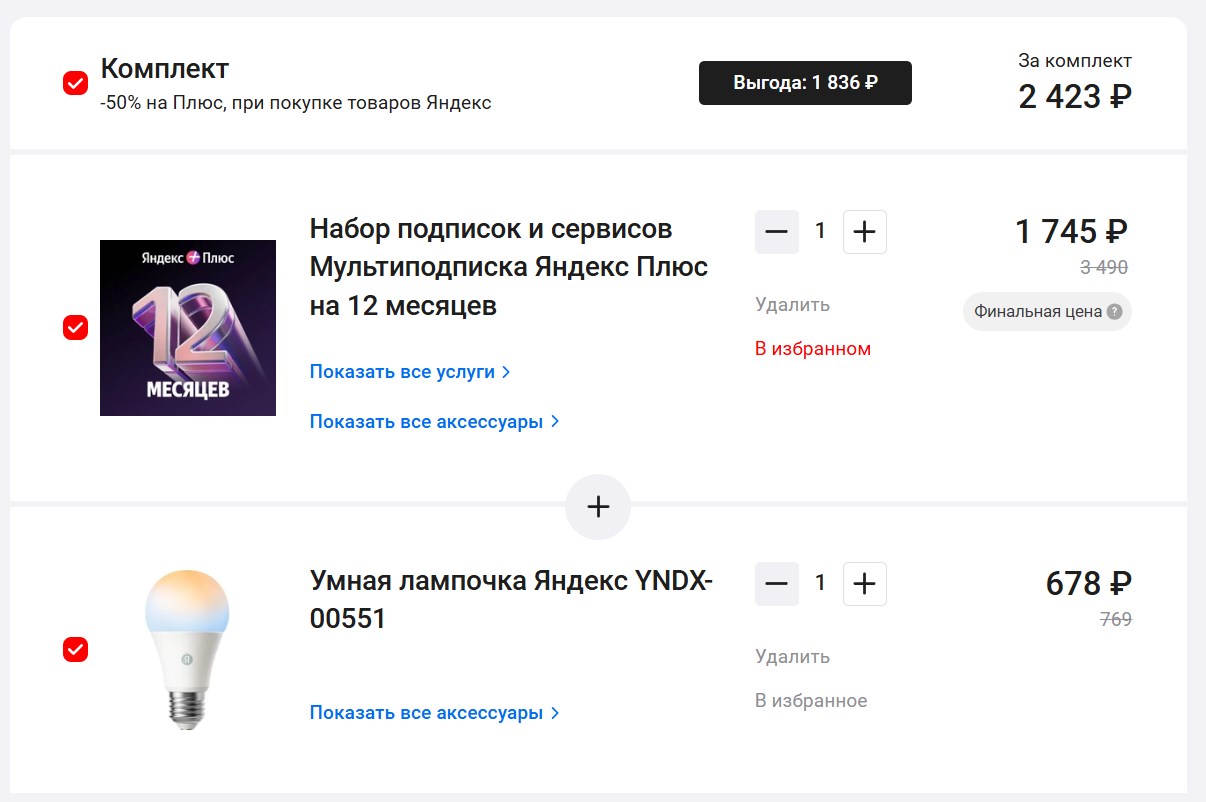Increase smart bulb quantity with plus
The height and width of the screenshot is (802, 1206).
pyautogui.click(x=865, y=584)
